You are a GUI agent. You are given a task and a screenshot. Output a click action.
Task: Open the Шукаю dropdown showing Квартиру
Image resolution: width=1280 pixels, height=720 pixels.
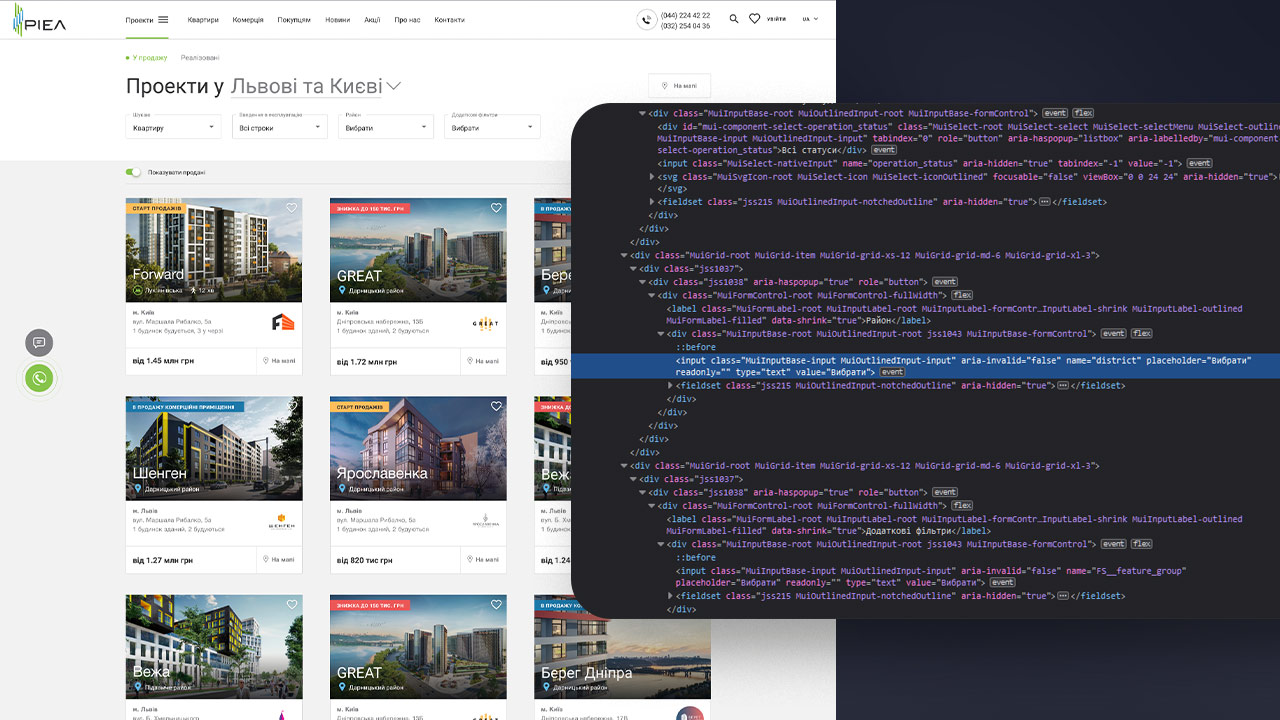(x=173, y=127)
